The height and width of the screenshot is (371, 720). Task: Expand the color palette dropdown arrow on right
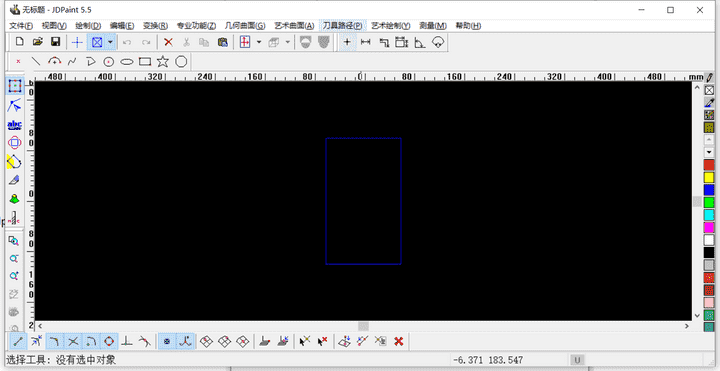pyautogui.click(x=709, y=152)
